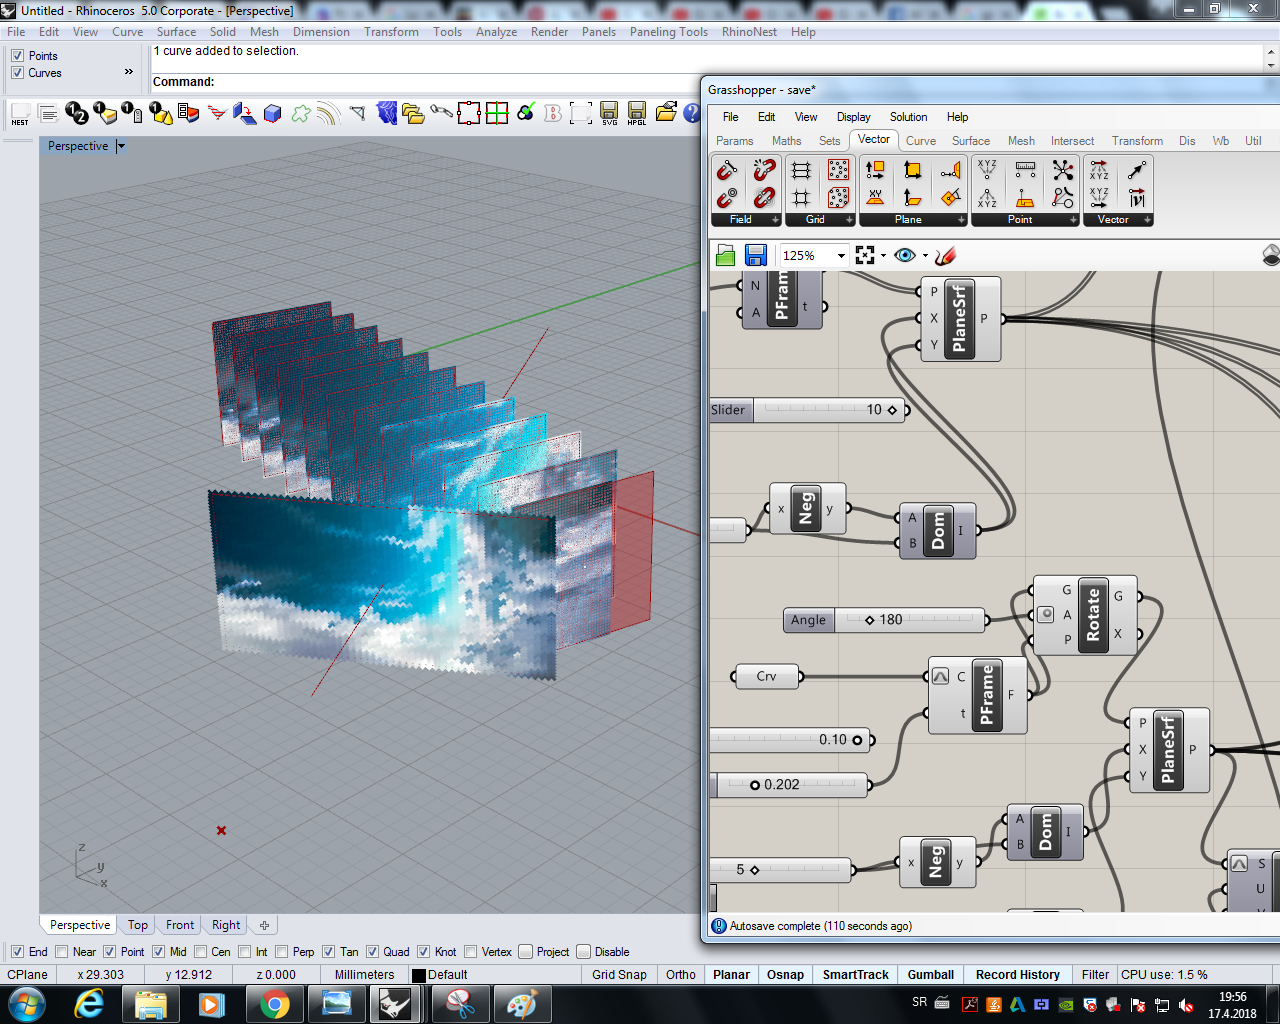
Task: Enable the Perp osnap checkbox
Action: 282,952
